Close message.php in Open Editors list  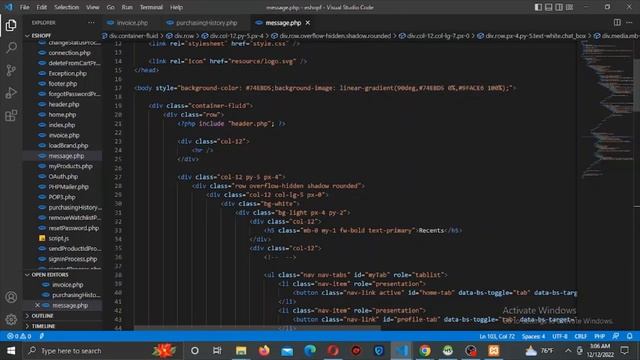tap(37, 305)
